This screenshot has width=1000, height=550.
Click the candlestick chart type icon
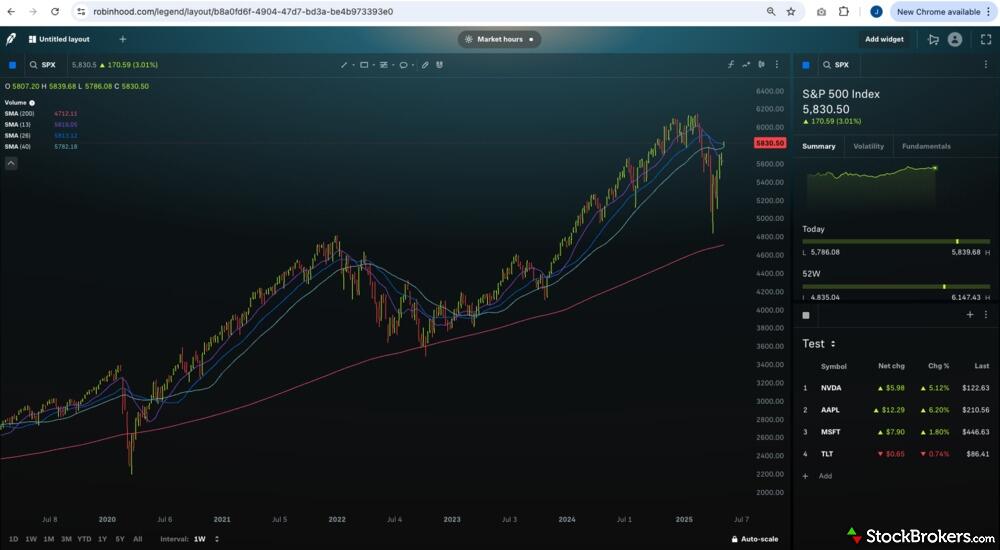[762, 65]
